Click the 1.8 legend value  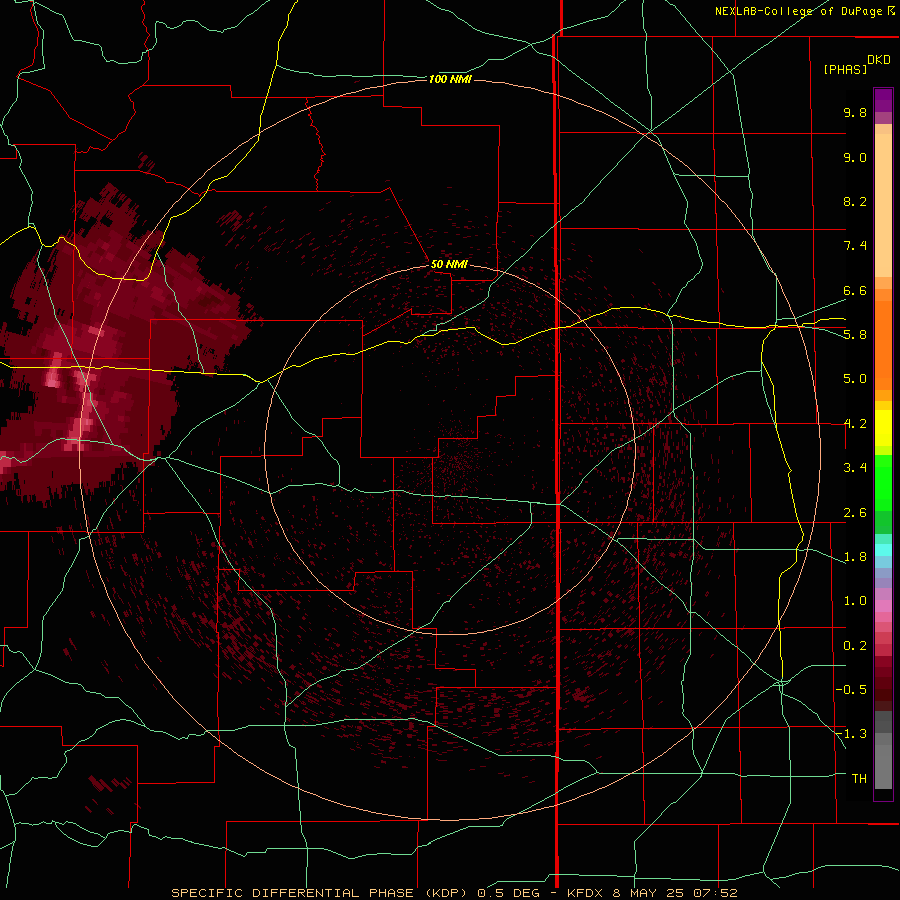pos(855,557)
